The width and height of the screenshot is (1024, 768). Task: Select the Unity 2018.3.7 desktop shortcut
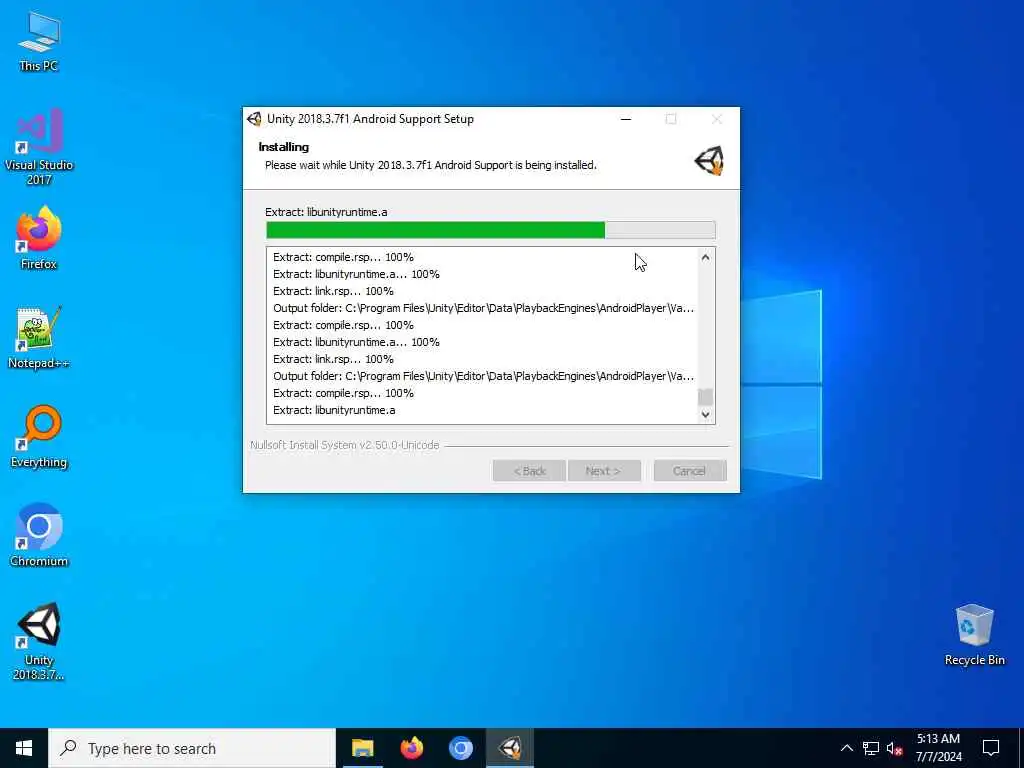[39, 642]
